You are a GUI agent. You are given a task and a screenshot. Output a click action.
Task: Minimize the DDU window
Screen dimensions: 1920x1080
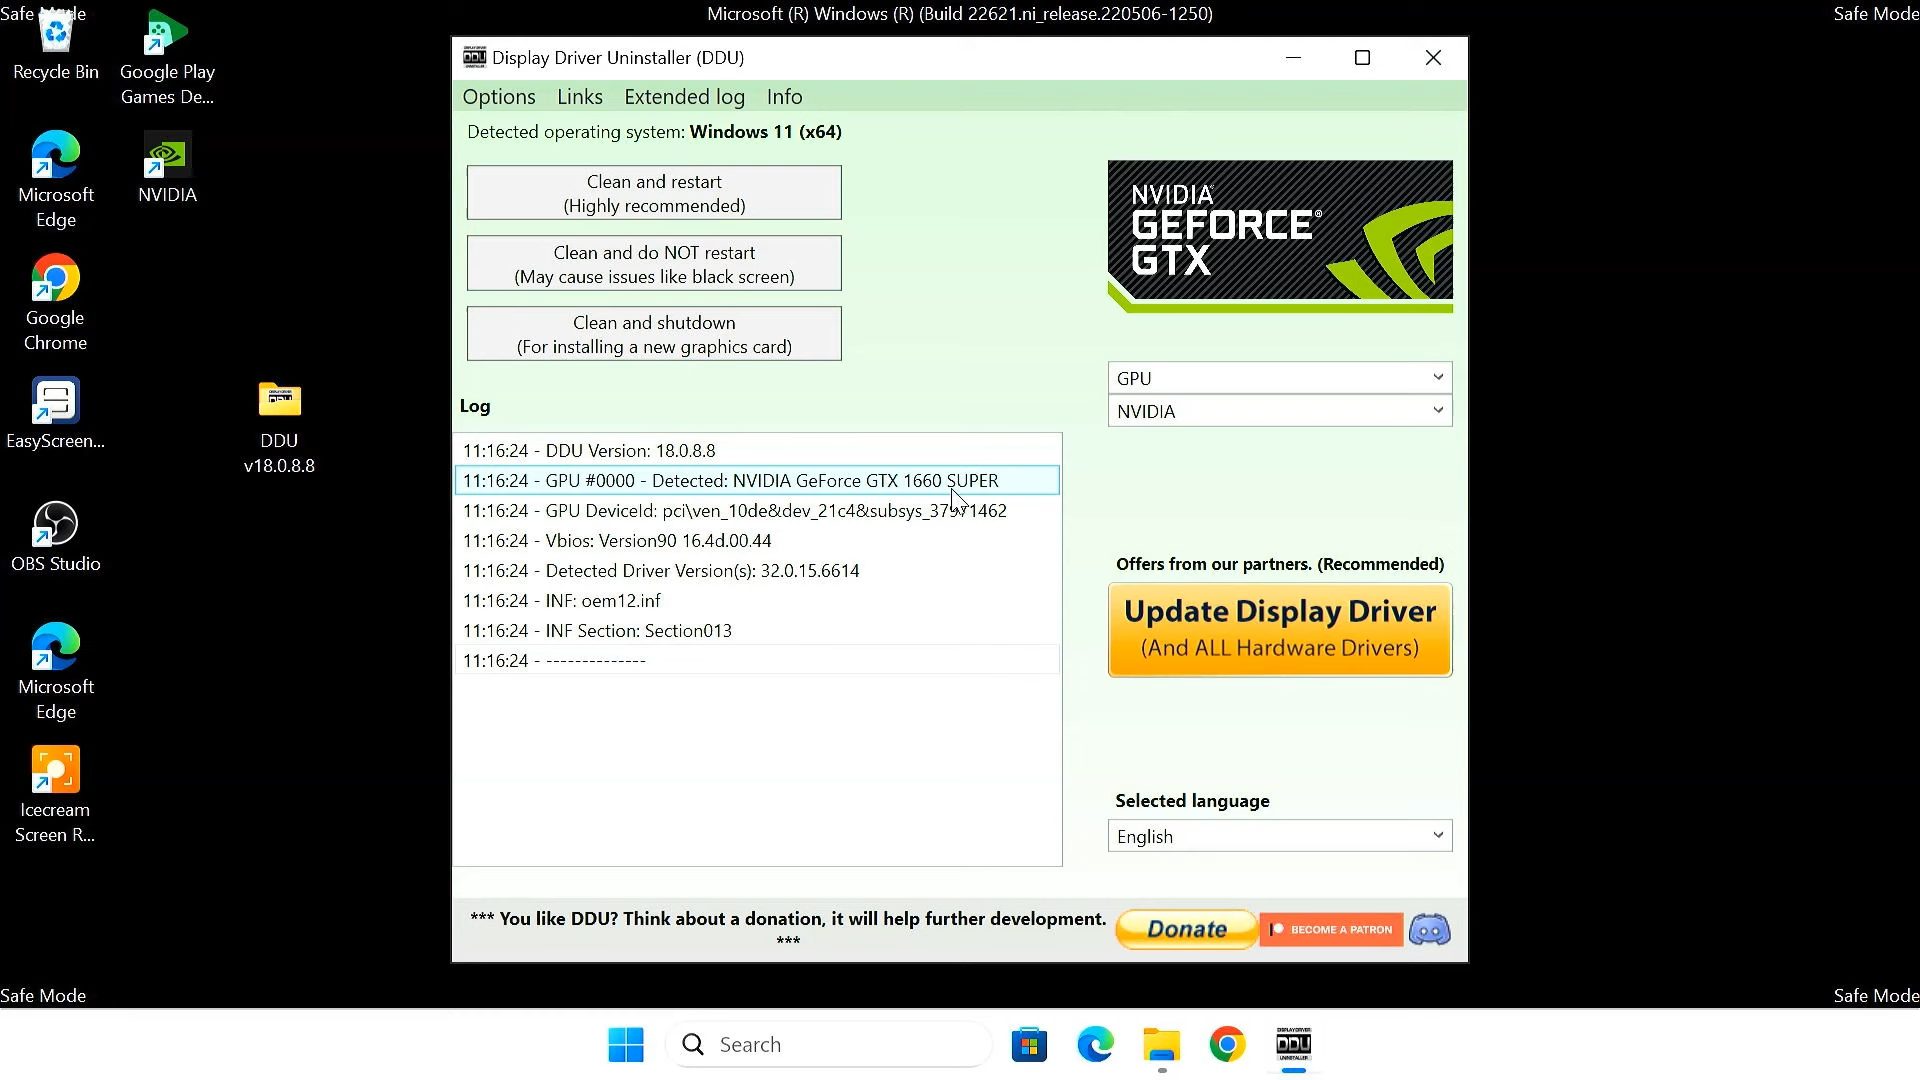(1293, 58)
